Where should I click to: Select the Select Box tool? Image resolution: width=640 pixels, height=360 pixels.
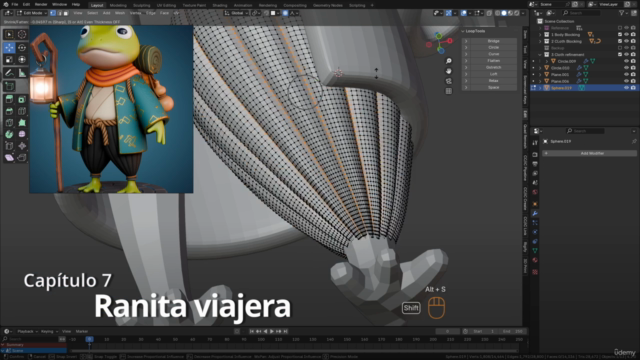tap(9, 34)
